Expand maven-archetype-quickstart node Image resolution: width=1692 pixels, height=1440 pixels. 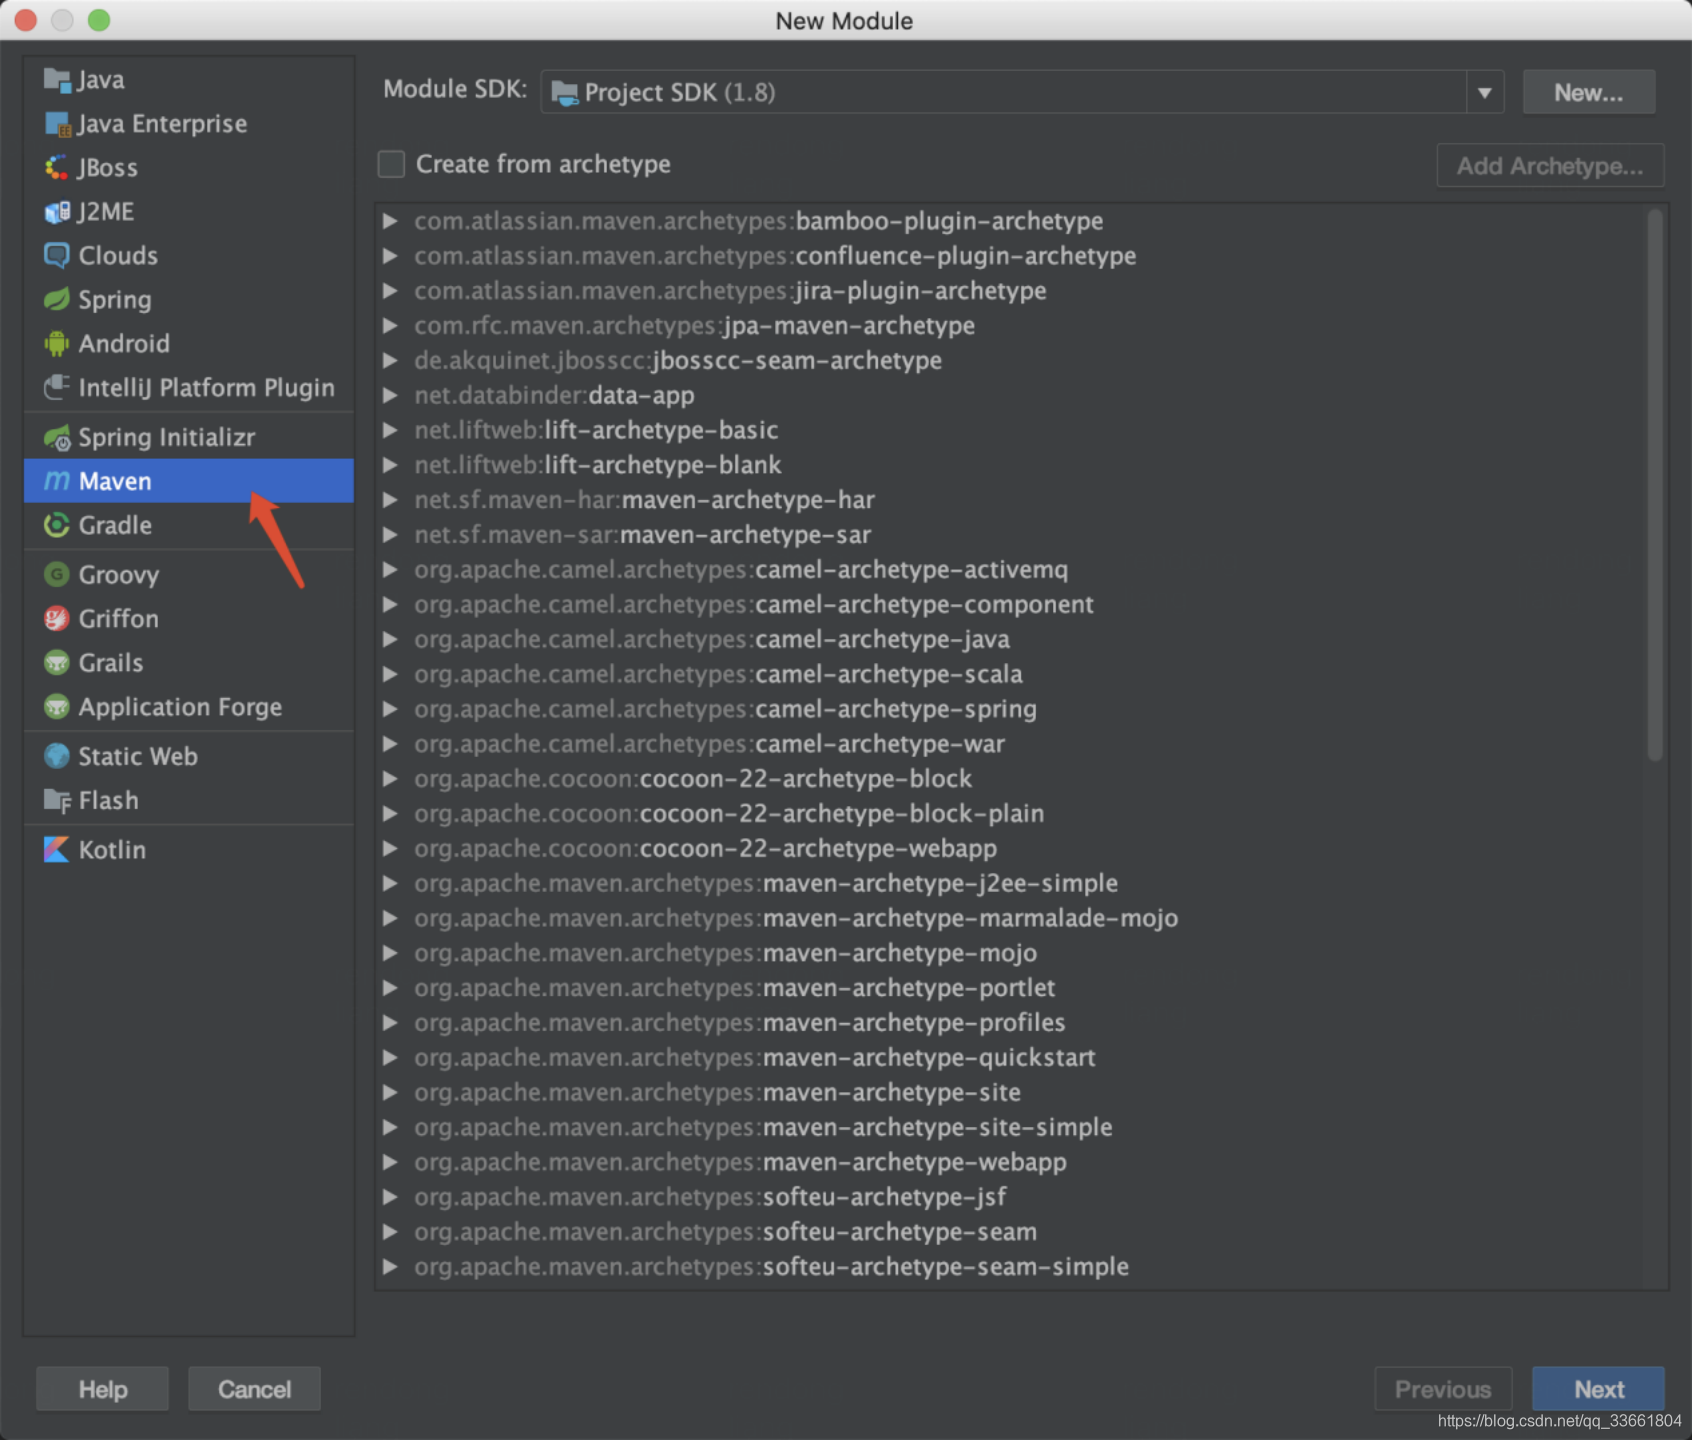[390, 1058]
